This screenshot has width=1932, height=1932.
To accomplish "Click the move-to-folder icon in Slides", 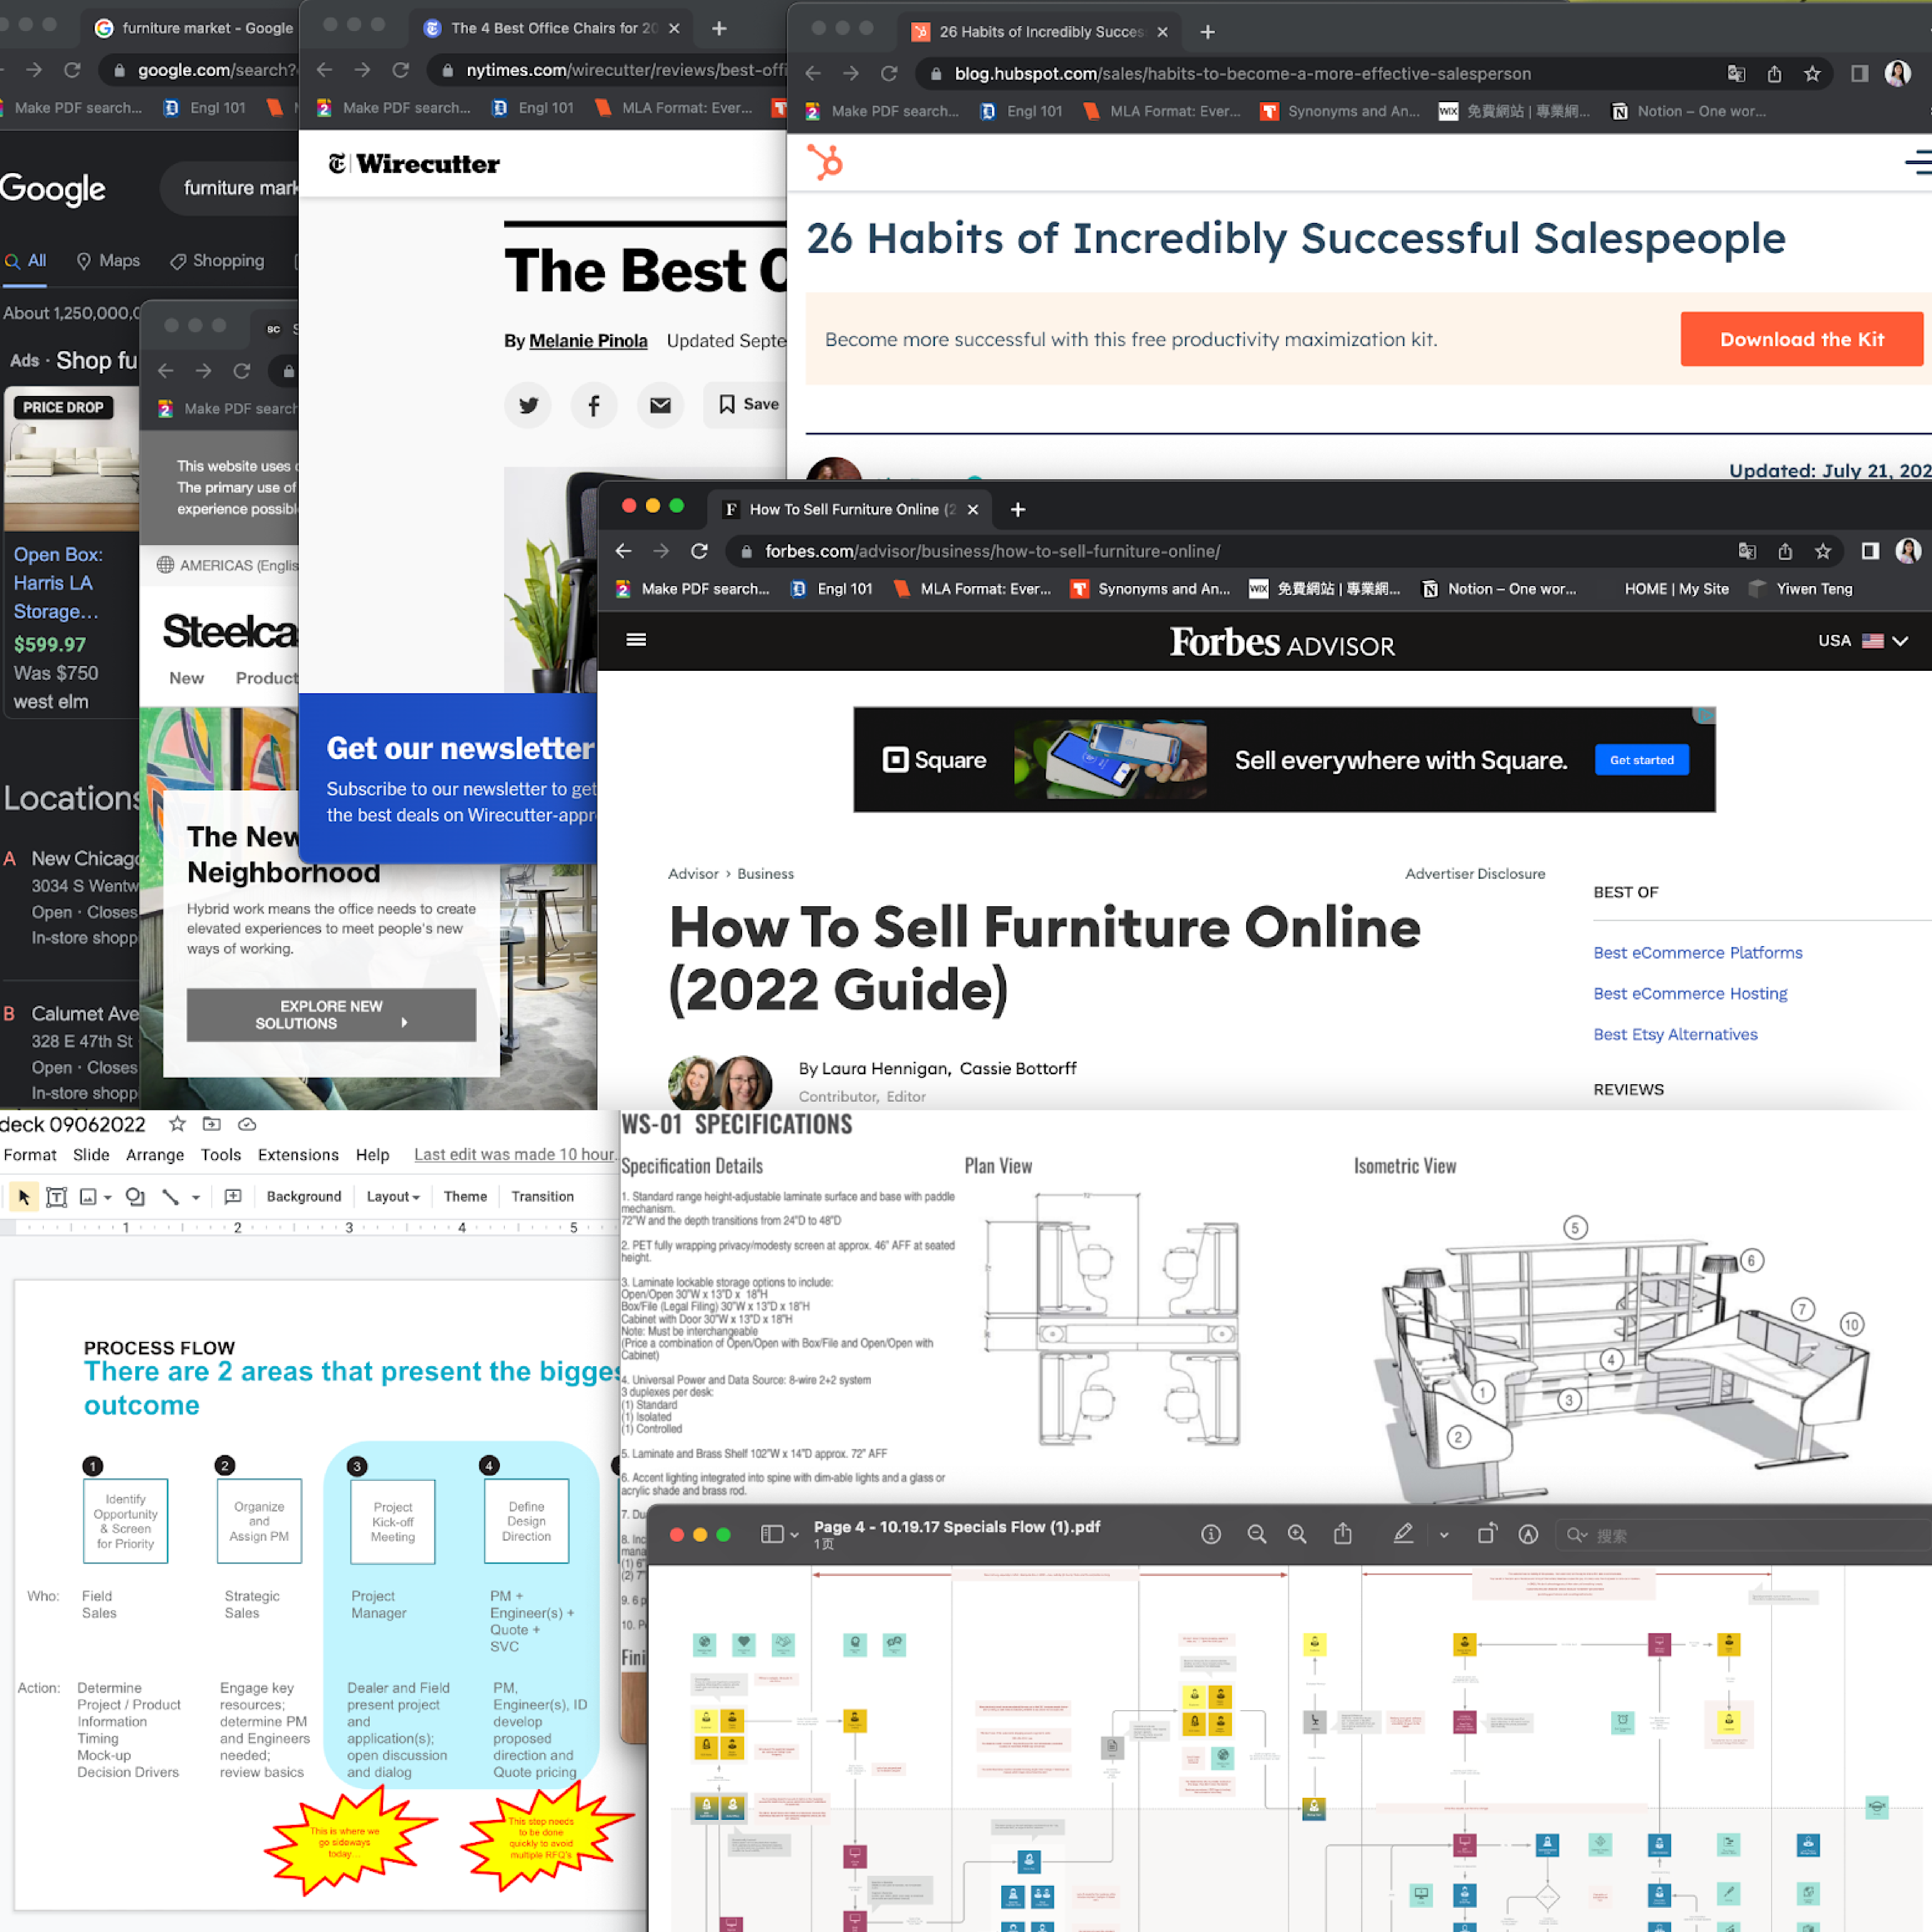I will [212, 1124].
